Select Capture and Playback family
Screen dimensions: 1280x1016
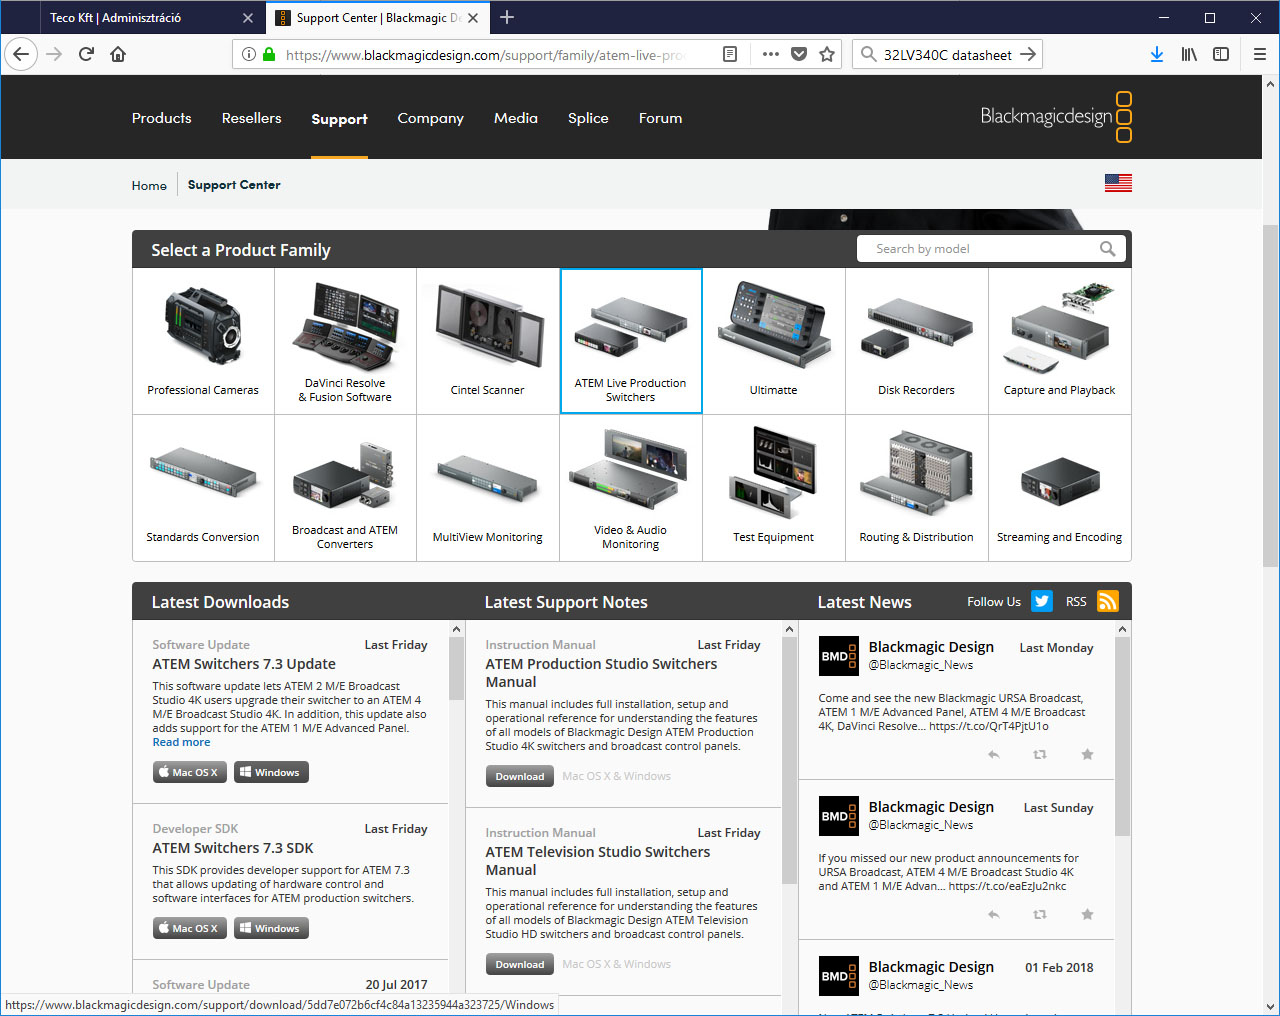point(1060,341)
